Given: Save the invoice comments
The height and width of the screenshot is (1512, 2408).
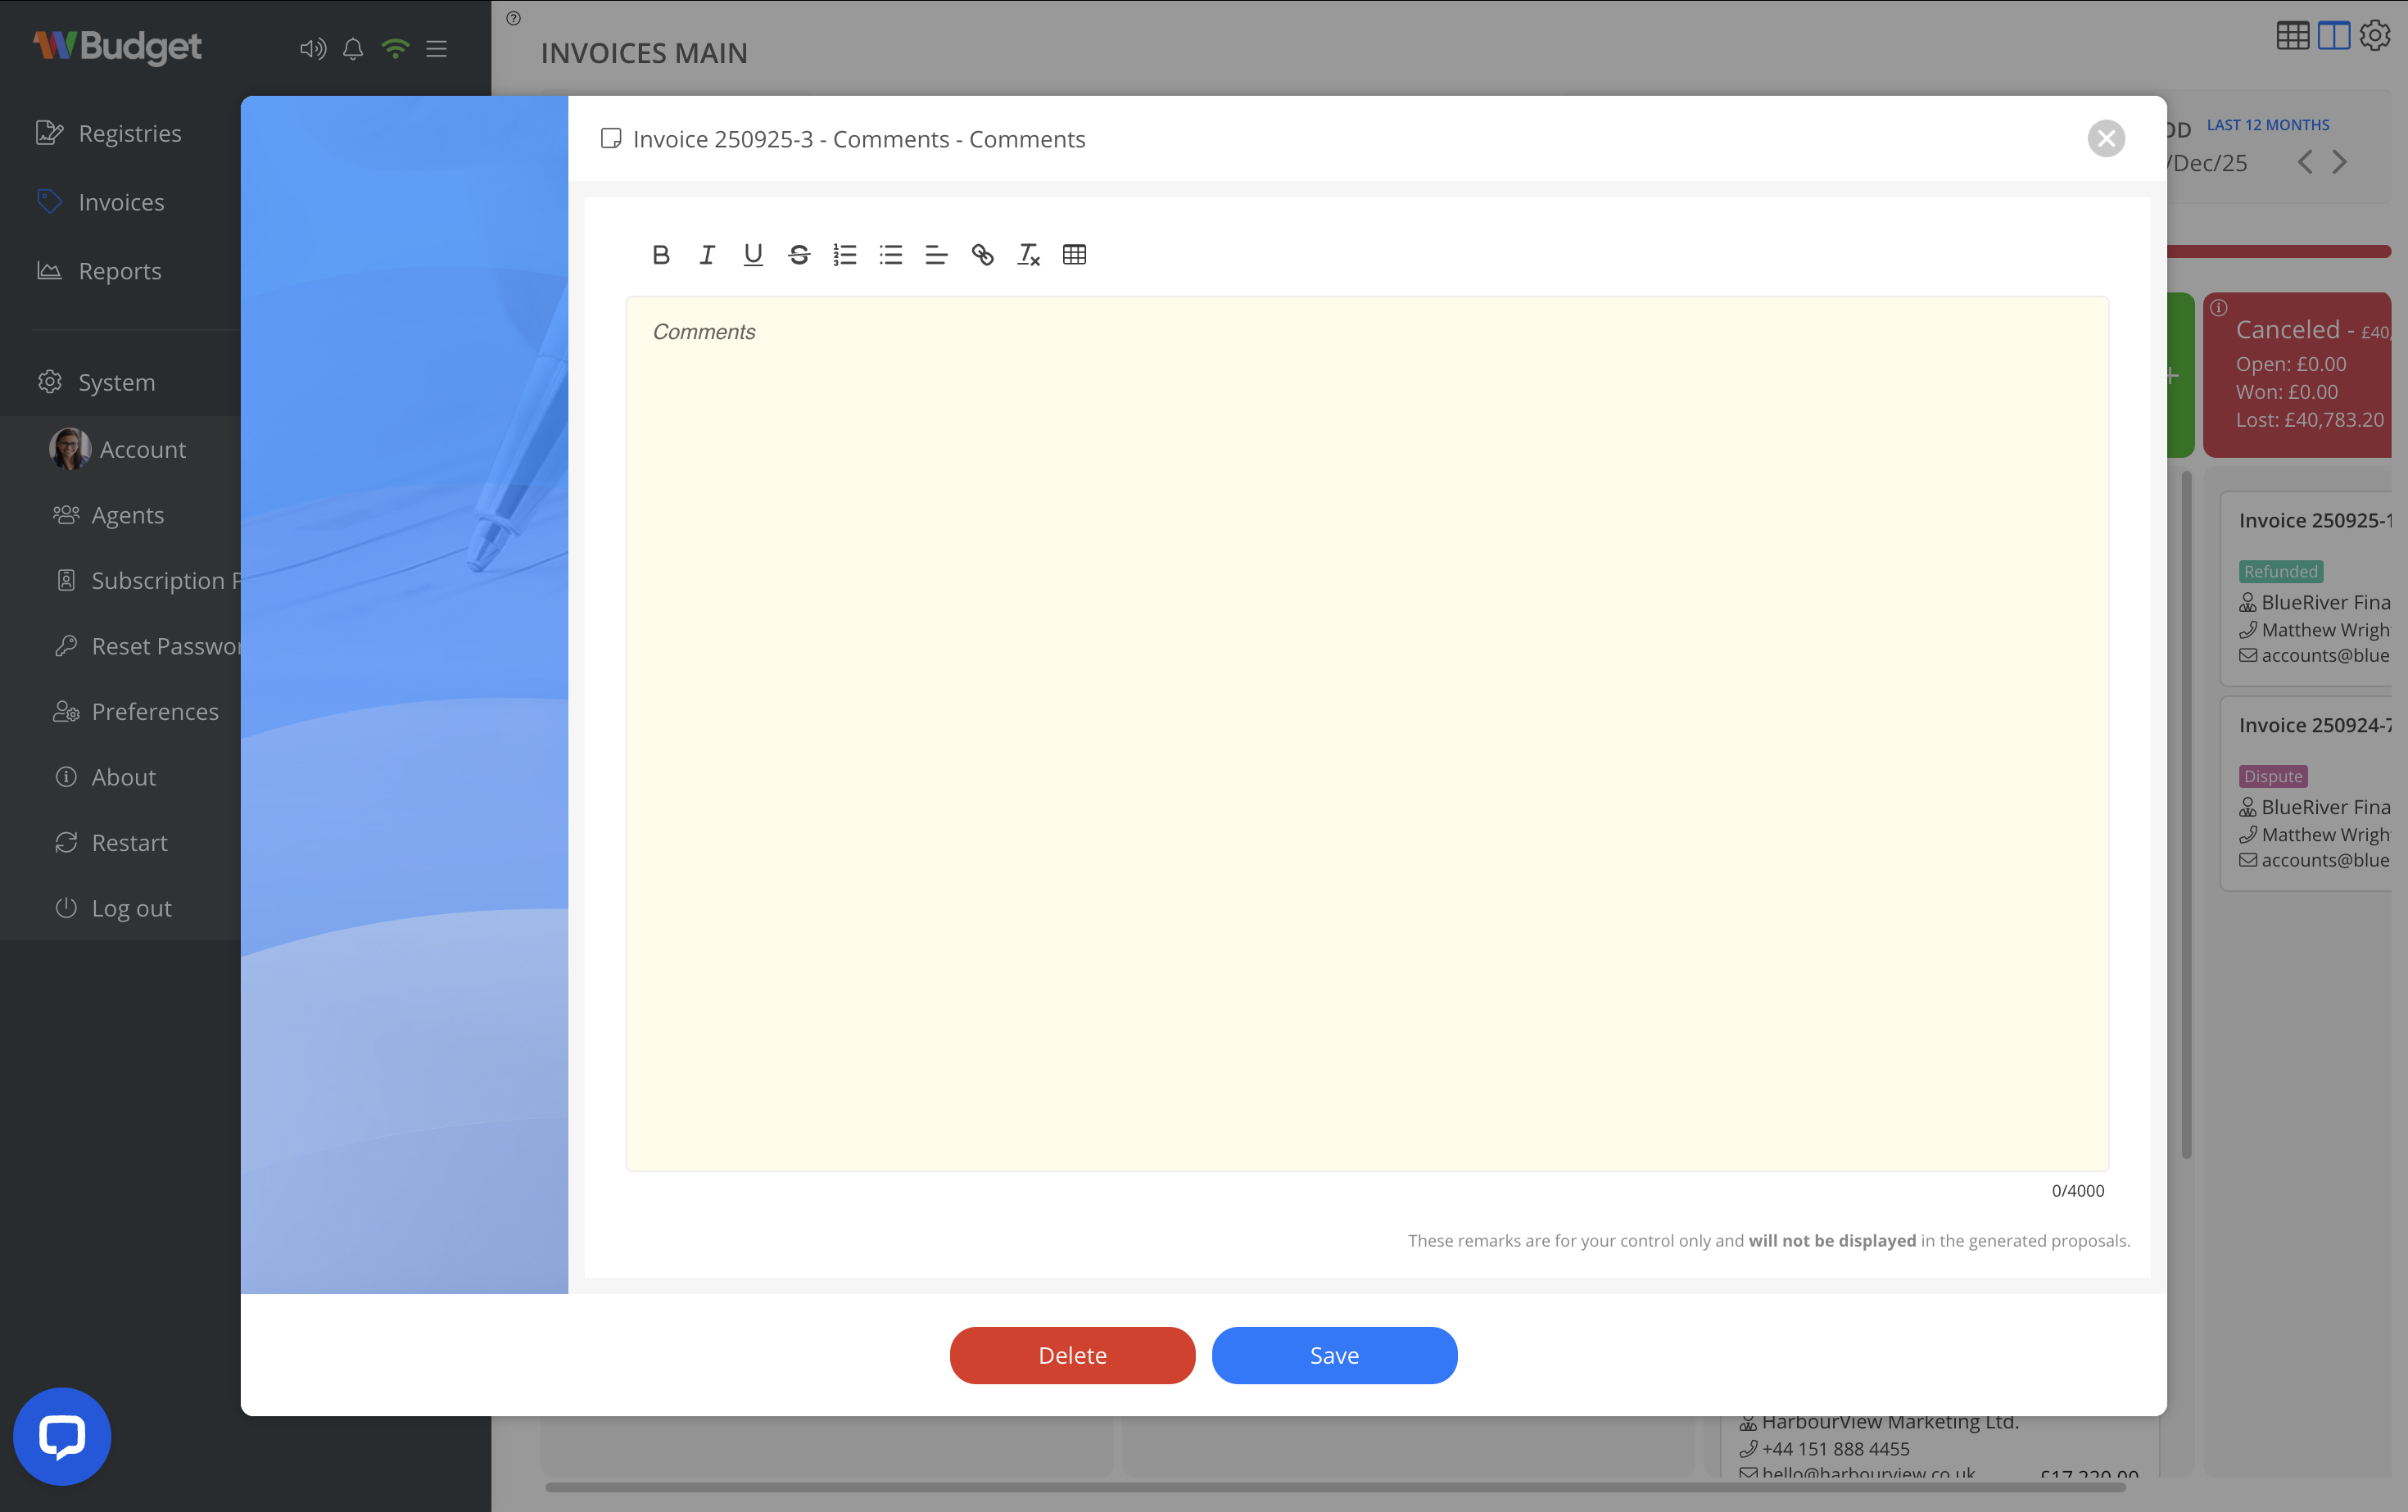Looking at the screenshot, I should (1334, 1355).
